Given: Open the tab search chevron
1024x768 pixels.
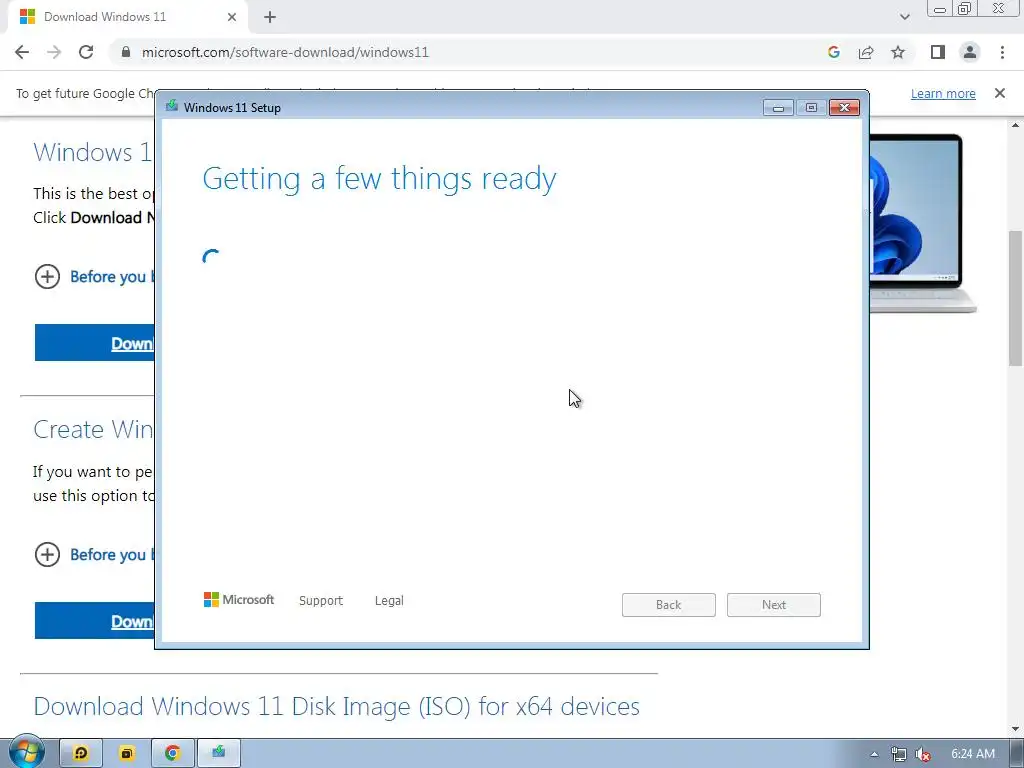Looking at the screenshot, I should 904,17.
